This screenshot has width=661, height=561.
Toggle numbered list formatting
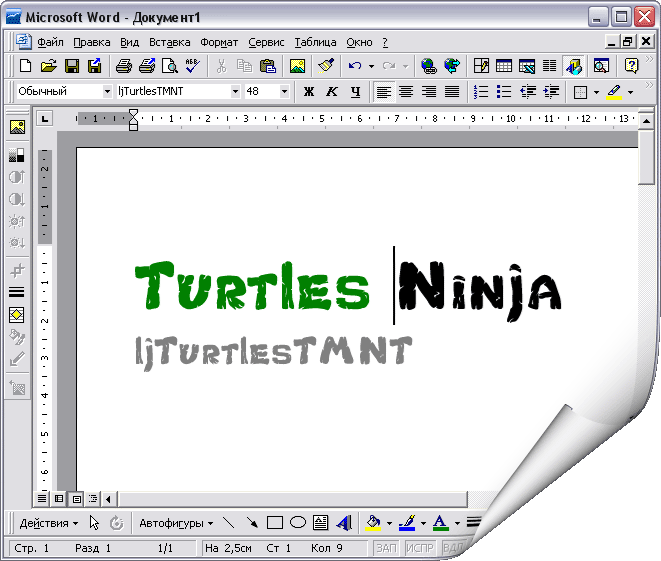pyautogui.click(x=481, y=91)
